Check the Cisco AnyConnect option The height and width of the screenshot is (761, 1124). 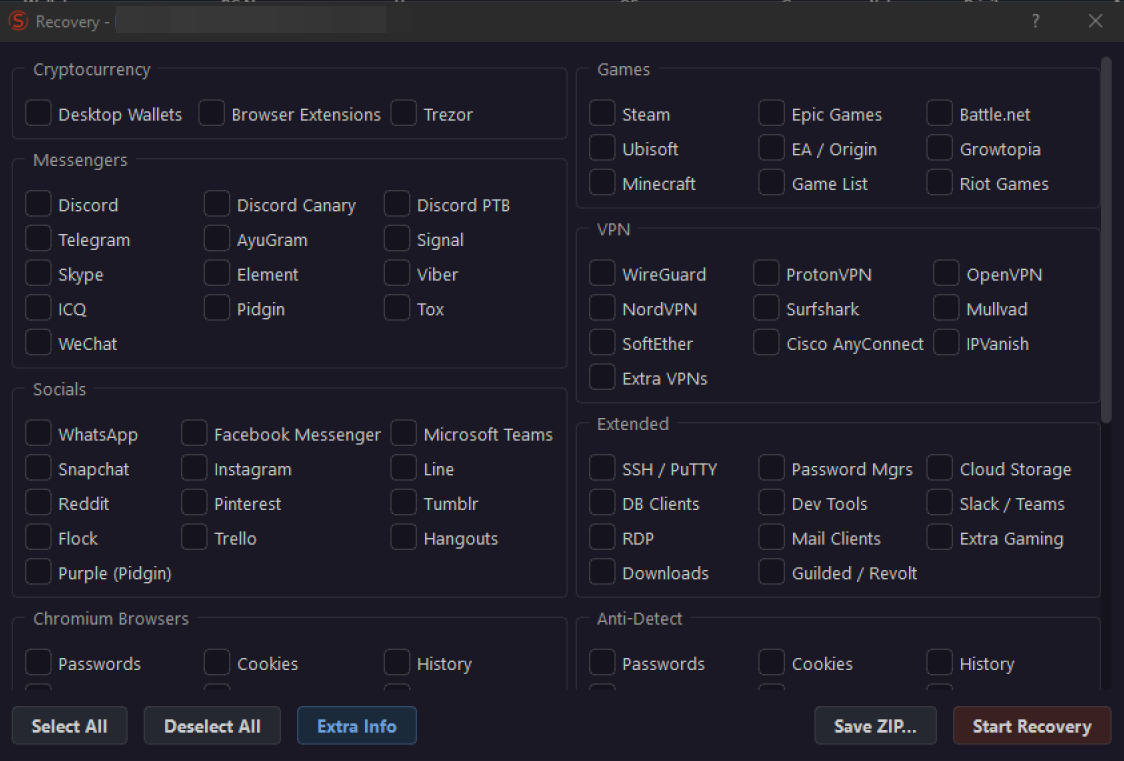click(766, 342)
